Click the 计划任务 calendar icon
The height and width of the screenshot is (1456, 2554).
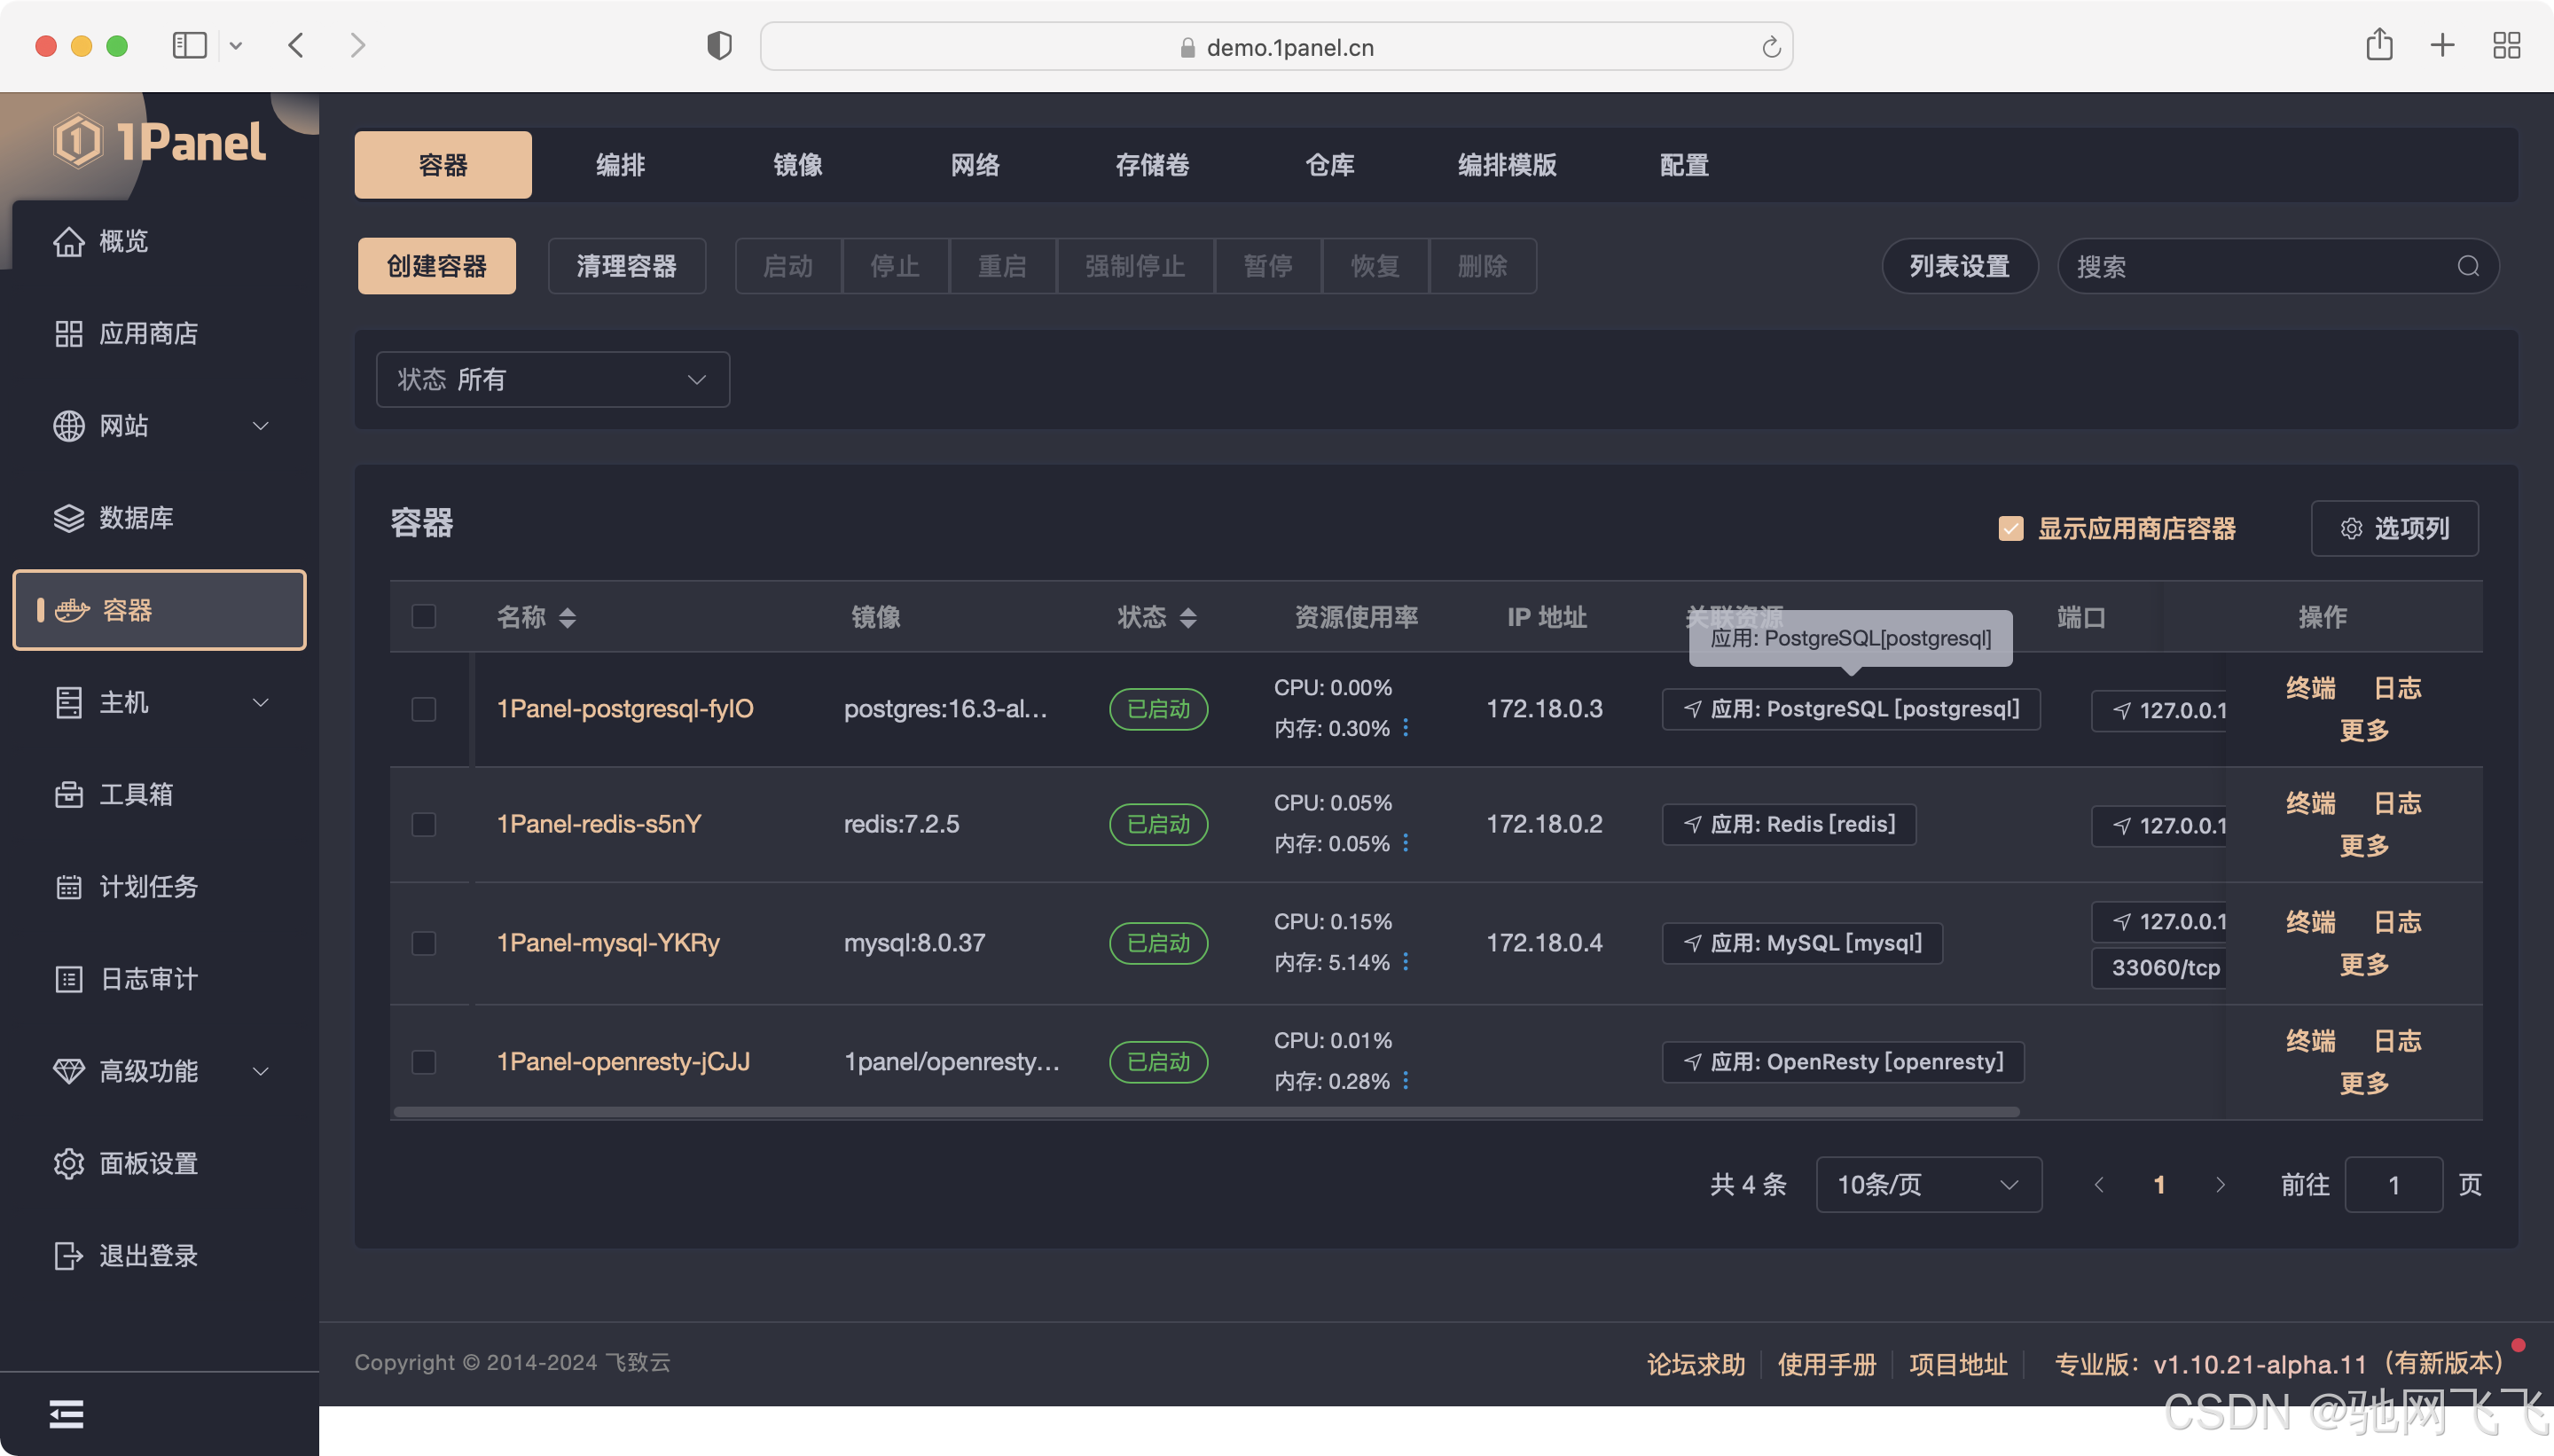68,887
